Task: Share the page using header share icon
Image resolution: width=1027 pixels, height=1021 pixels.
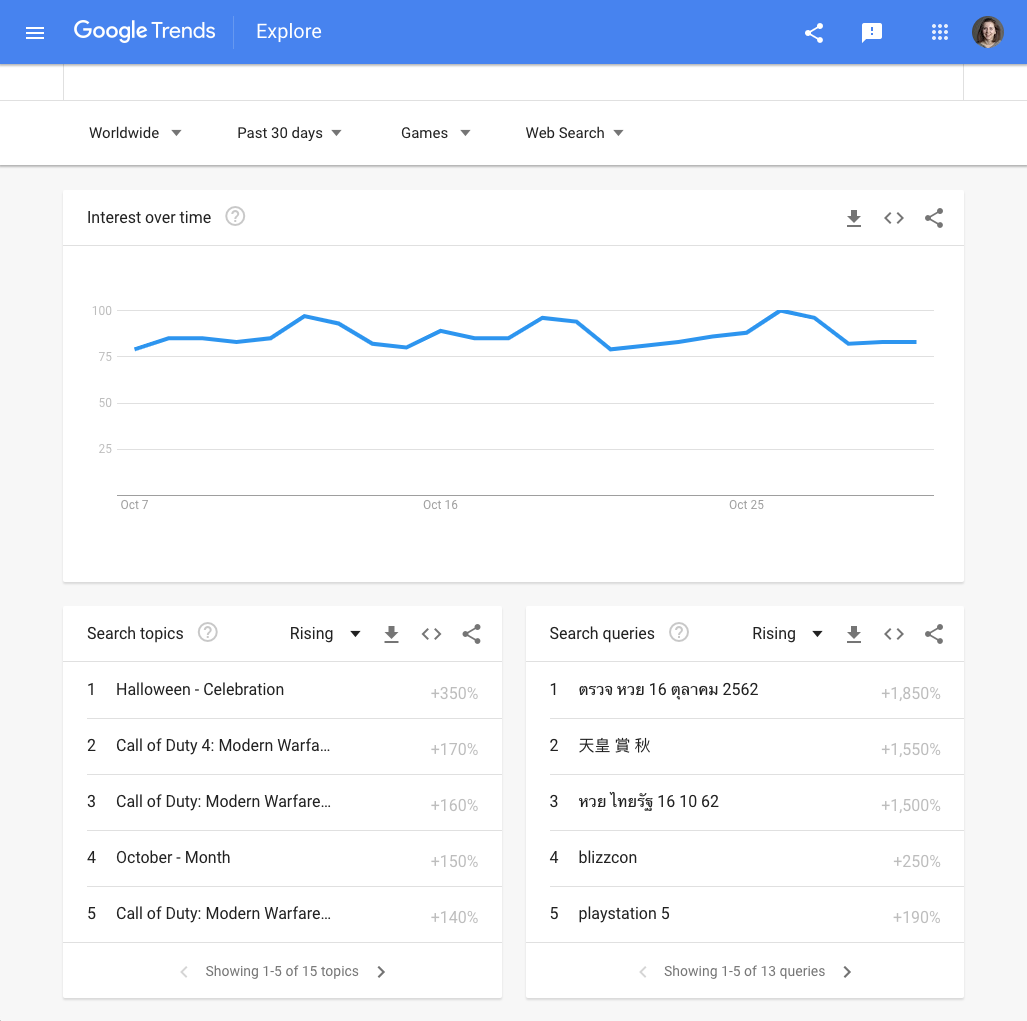Action: click(813, 32)
